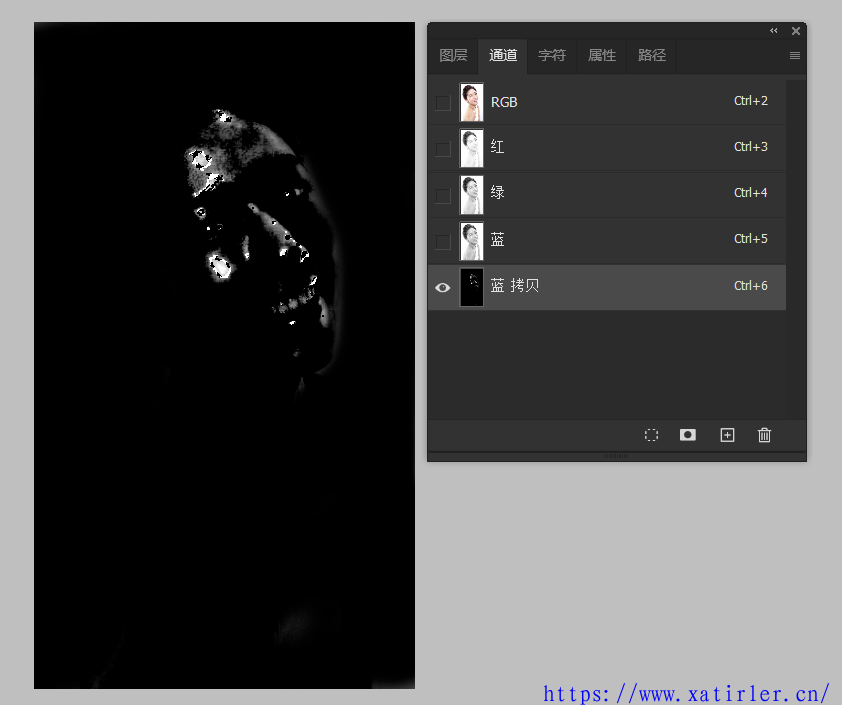The width and height of the screenshot is (842, 705).
Task: Select the 通道 tab
Action: (503, 55)
